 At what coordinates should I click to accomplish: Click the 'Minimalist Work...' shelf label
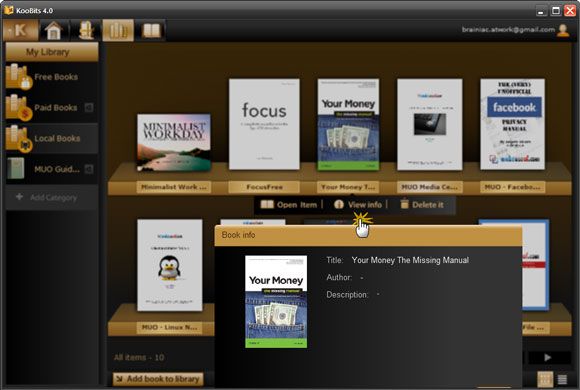[173, 187]
